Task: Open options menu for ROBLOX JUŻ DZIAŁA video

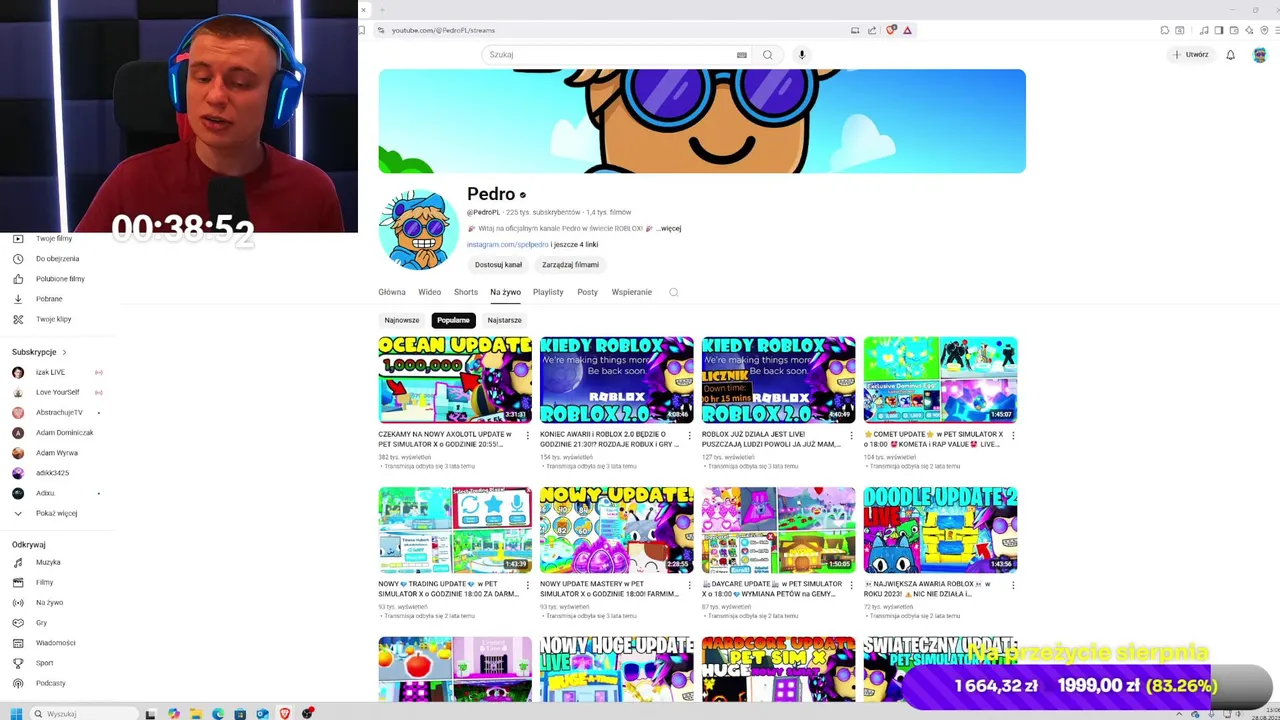Action: pyautogui.click(x=851, y=435)
